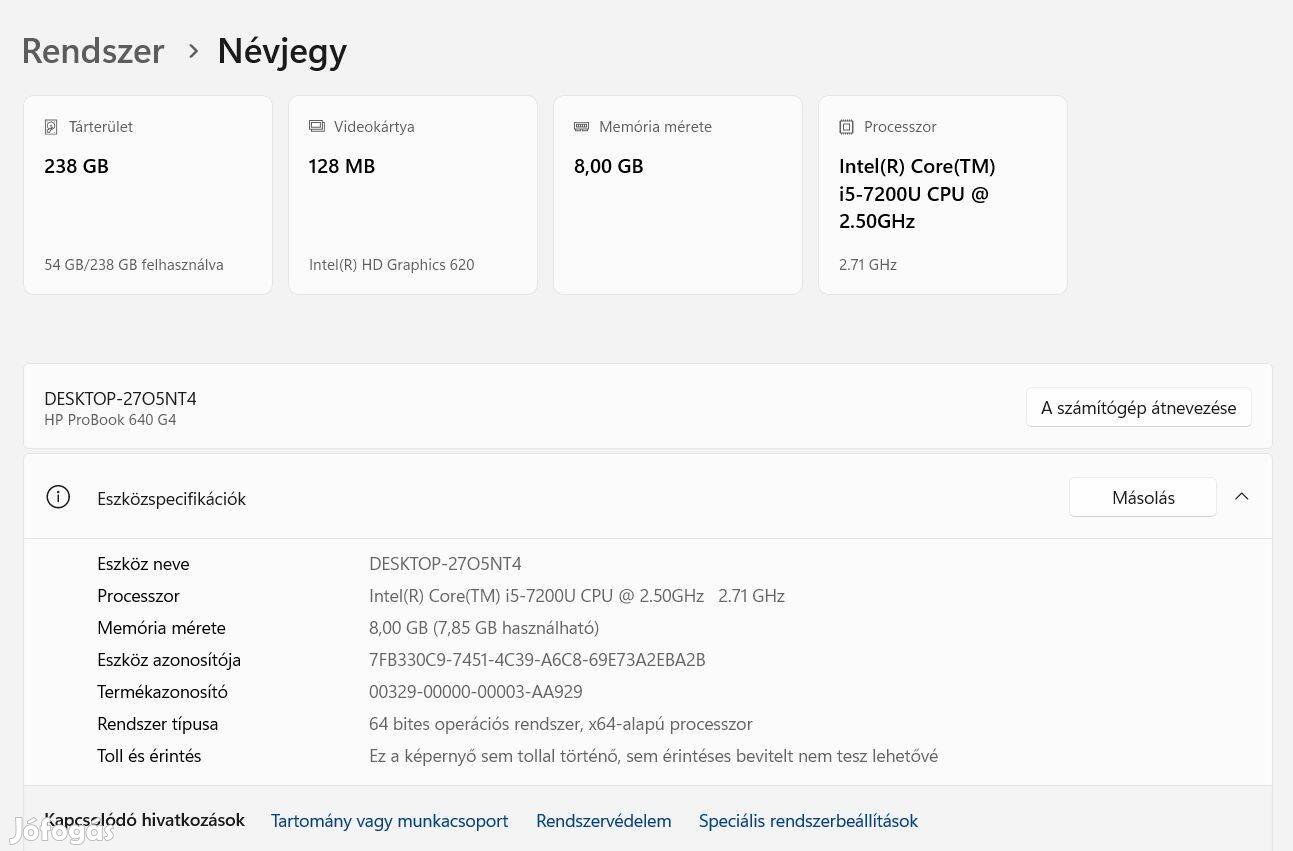The width and height of the screenshot is (1293, 851).
Task: Click the Eszköz azonosítója value text
Action: coord(537,660)
